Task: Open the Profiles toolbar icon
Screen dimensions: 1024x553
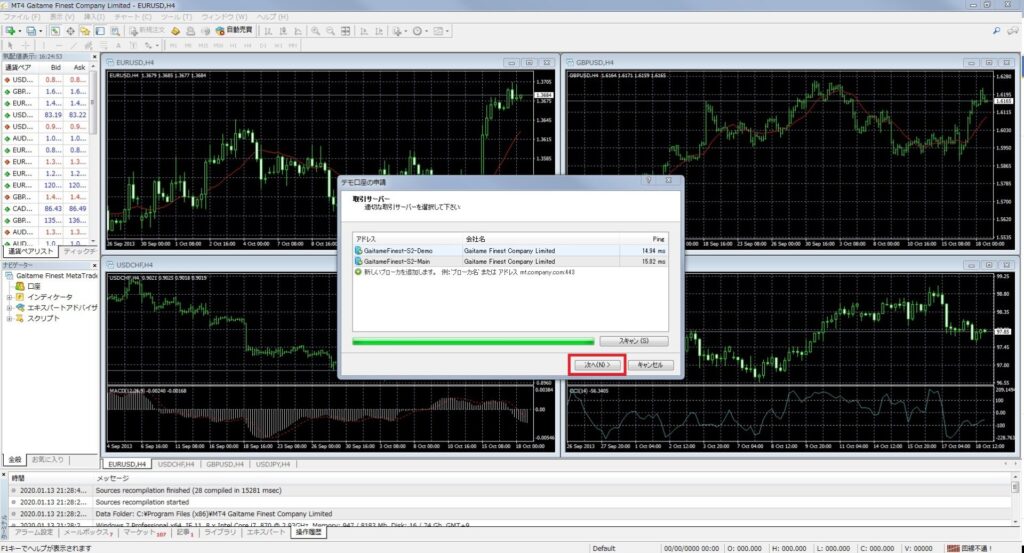Action: tap(31, 31)
